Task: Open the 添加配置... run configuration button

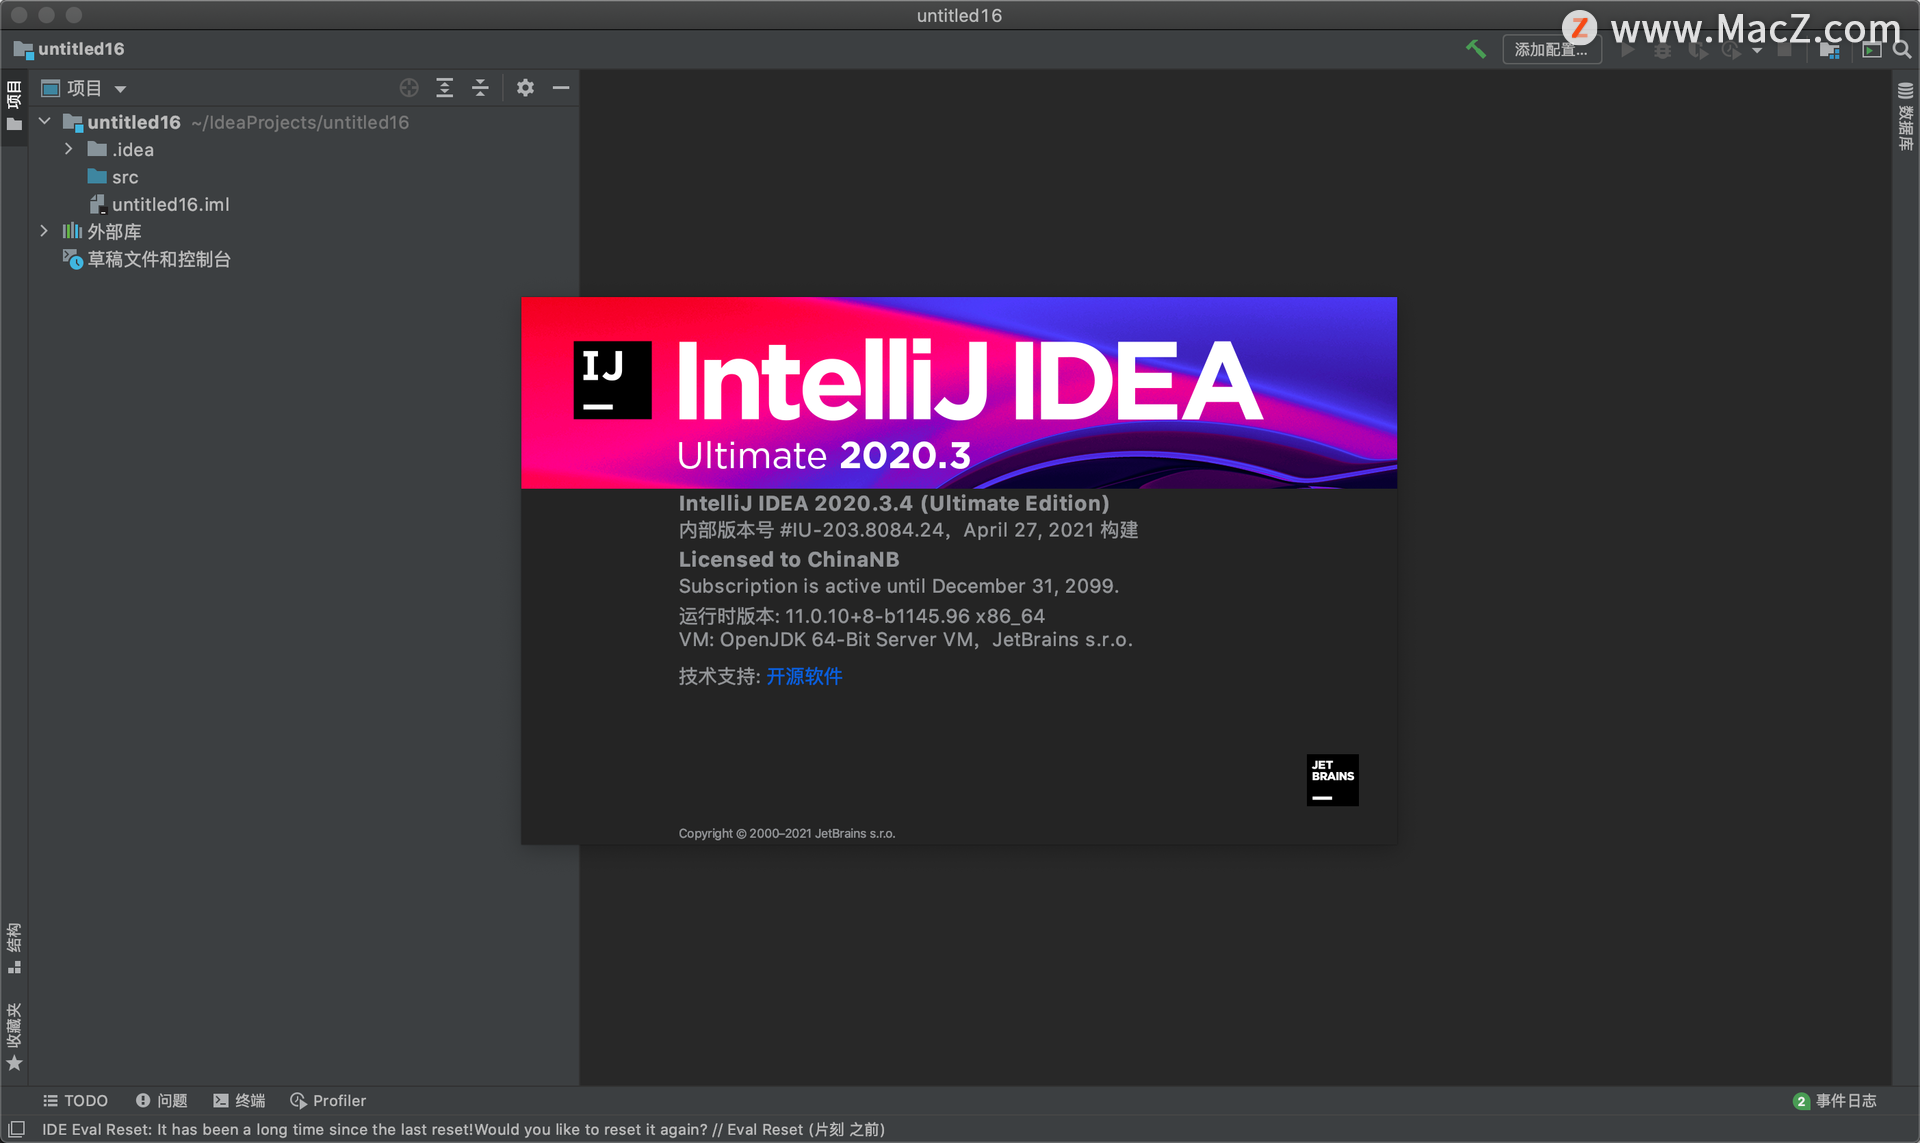Action: pyautogui.click(x=1551, y=49)
